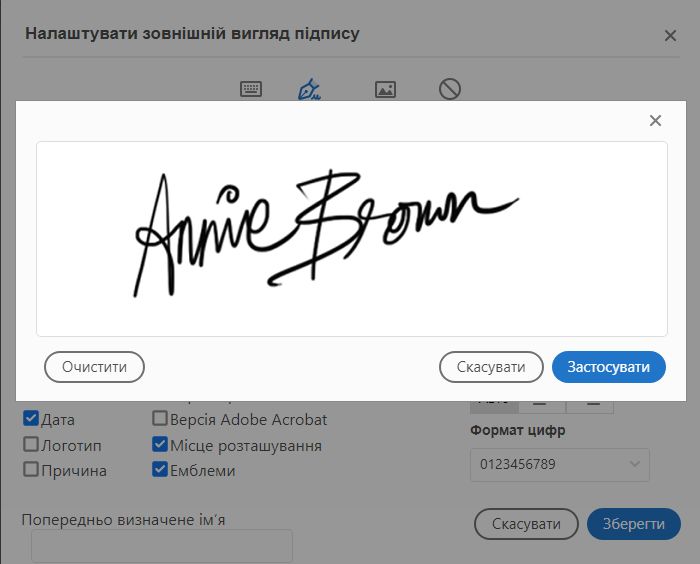This screenshot has width=700, height=564.
Task: Toggle the Дата checkbox
Action: click(x=31, y=419)
